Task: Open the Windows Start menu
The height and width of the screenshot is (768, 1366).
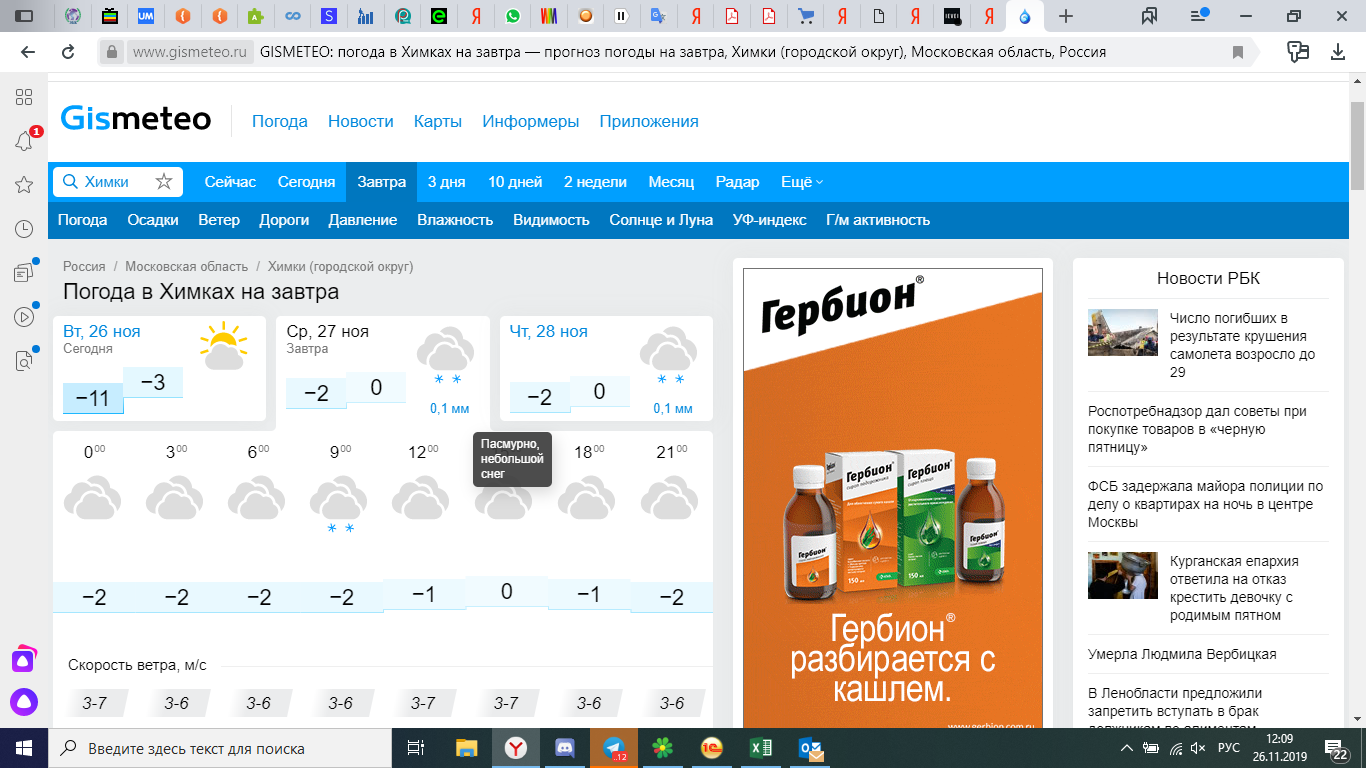Action: pos(24,747)
